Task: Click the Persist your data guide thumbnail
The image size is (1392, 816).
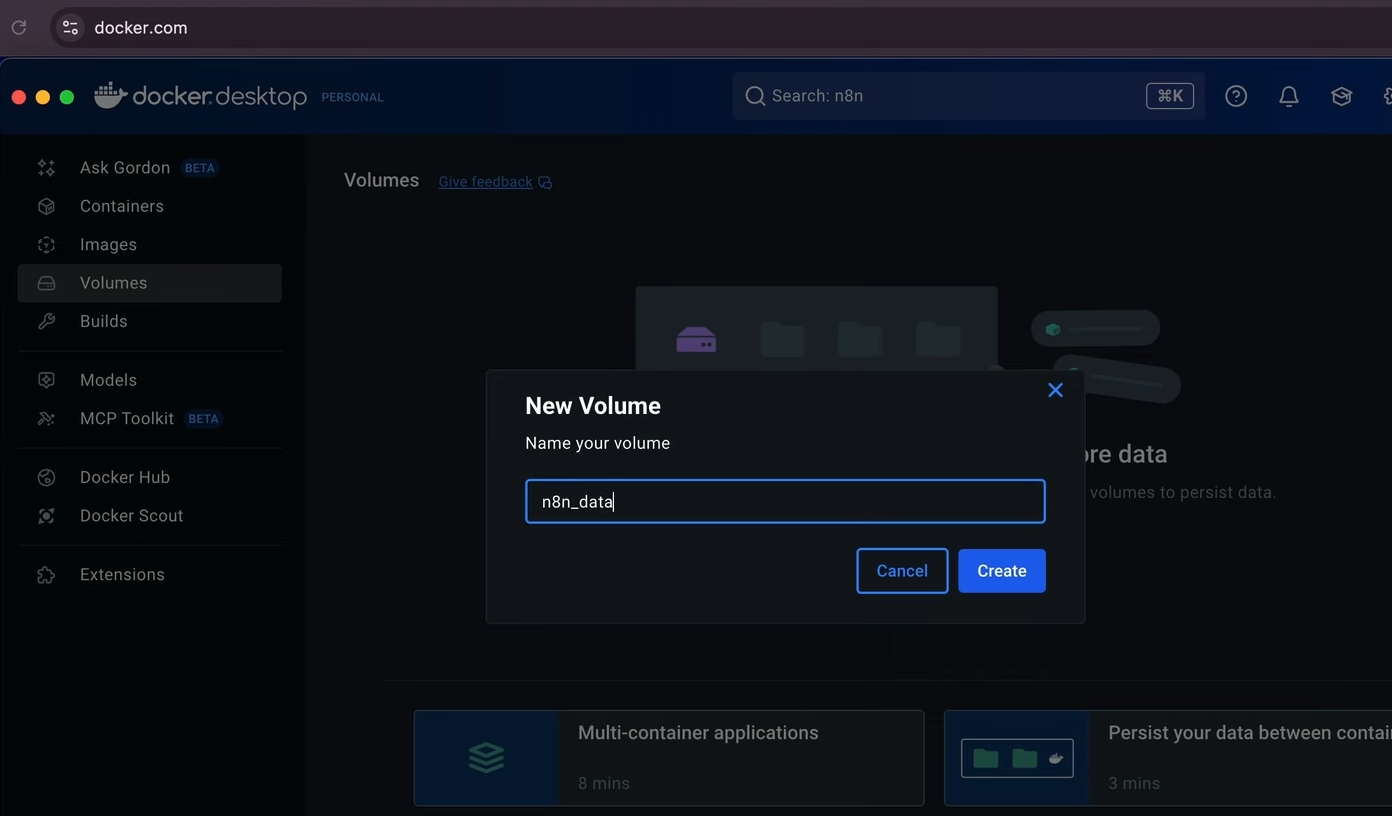Action: click(x=1017, y=758)
